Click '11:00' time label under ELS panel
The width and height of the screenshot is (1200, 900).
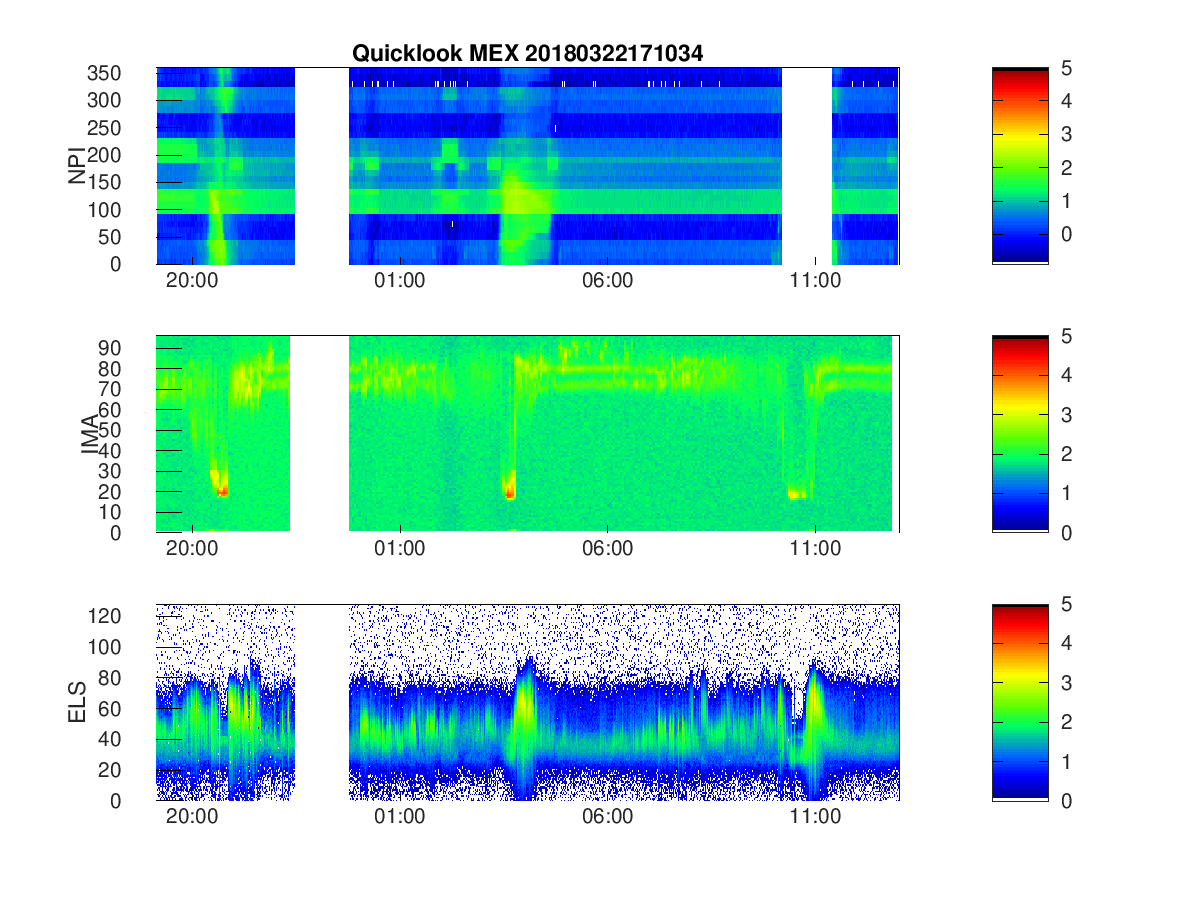click(x=816, y=818)
